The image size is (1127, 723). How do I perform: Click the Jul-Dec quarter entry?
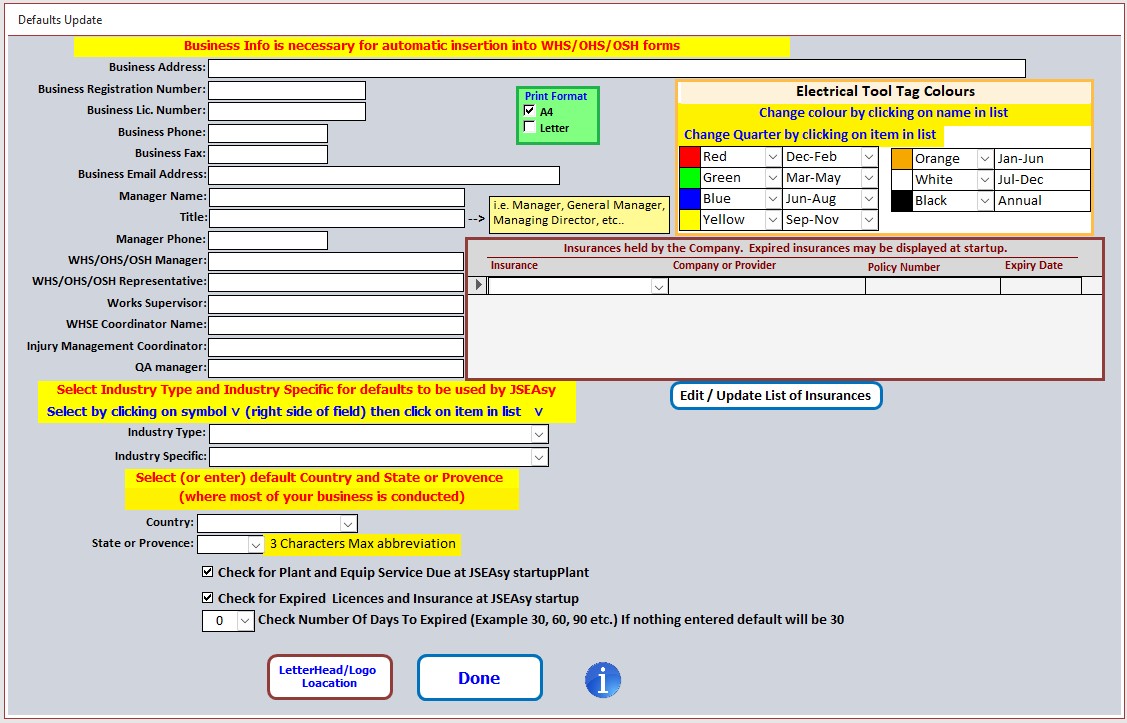click(1042, 180)
